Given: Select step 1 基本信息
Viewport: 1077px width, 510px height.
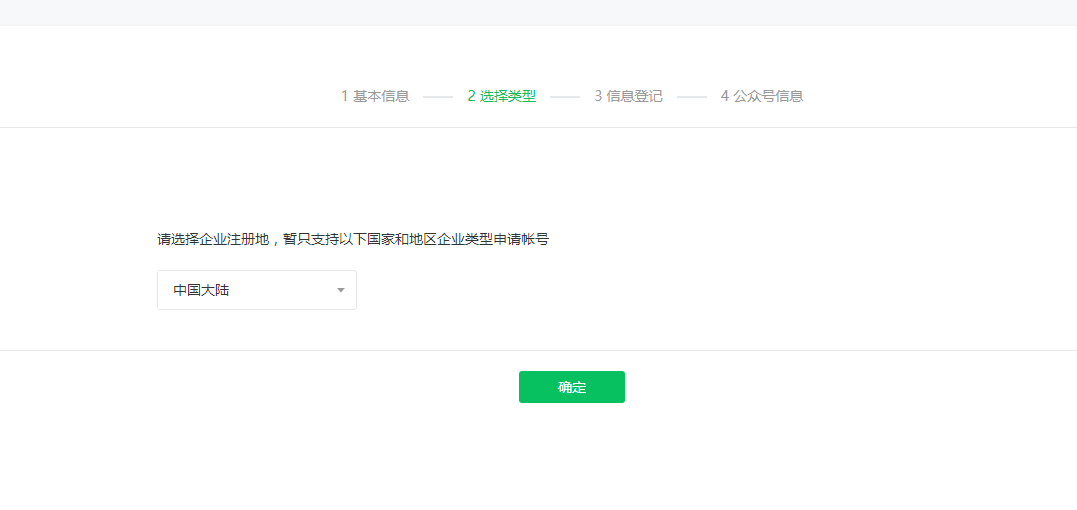Looking at the screenshot, I should coord(376,96).
